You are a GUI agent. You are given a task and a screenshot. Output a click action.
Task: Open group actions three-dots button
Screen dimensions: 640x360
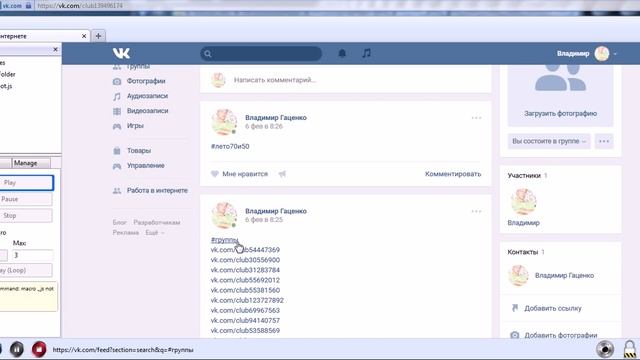pos(604,141)
